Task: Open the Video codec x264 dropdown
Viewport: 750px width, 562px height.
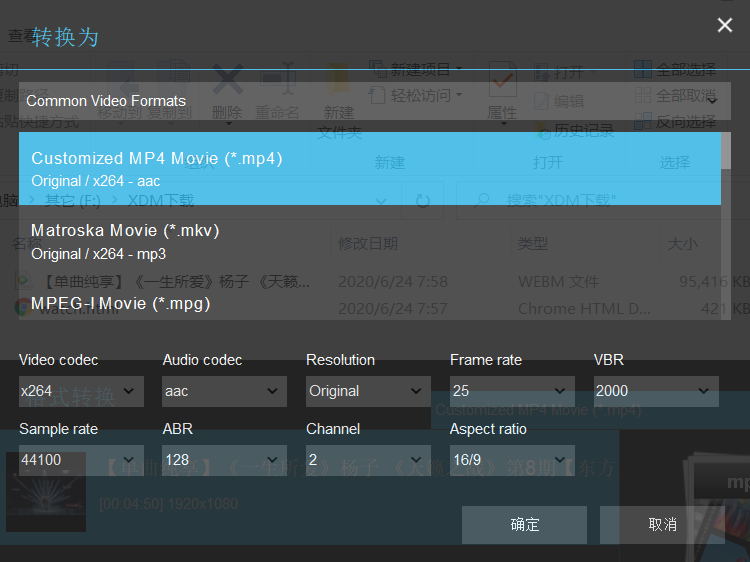Action: click(81, 391)
